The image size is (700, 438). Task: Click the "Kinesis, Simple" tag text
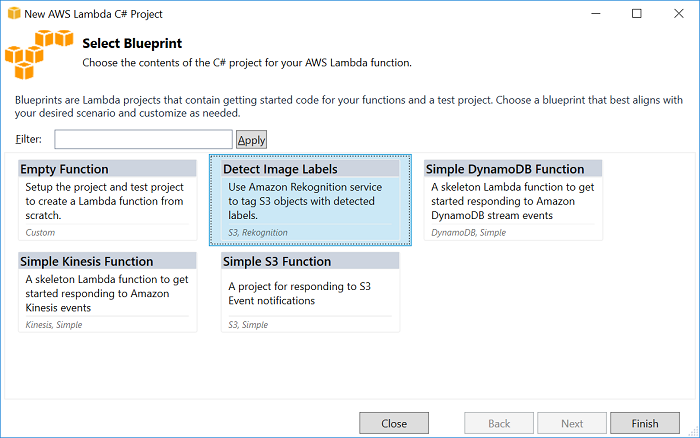pos(54,325)
